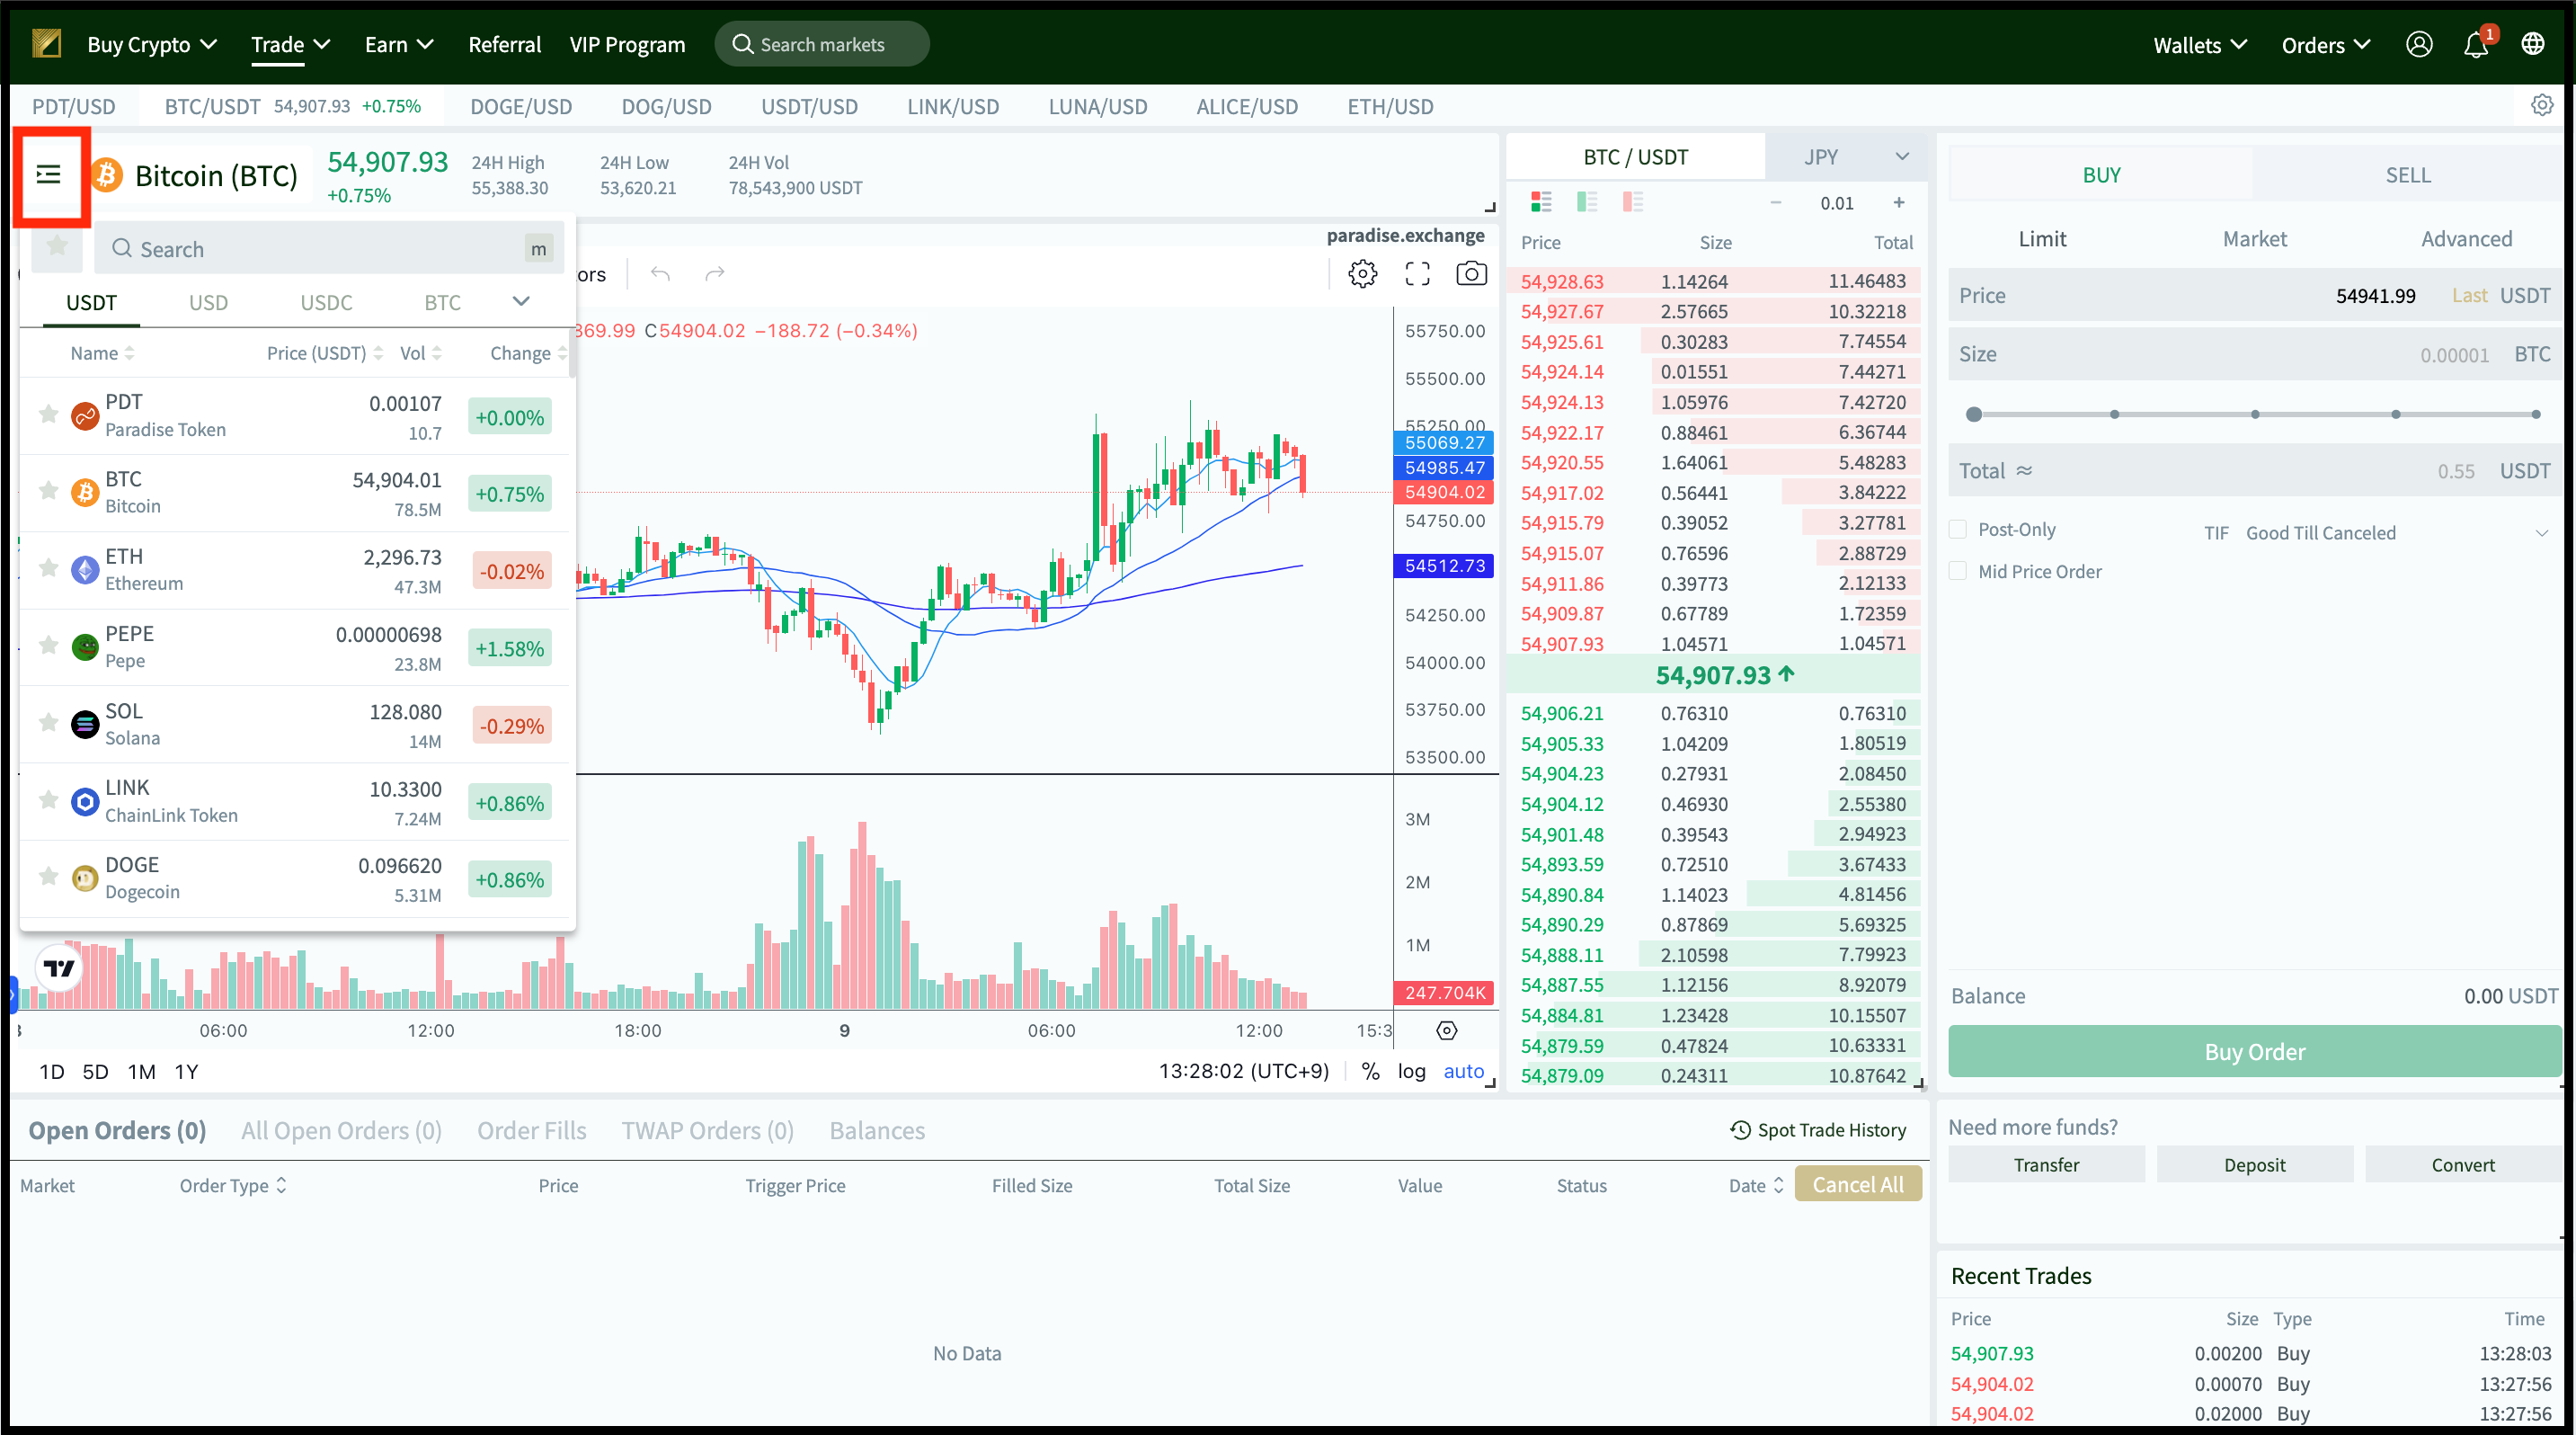Open the Balances tab

[x=877, y=1130]
